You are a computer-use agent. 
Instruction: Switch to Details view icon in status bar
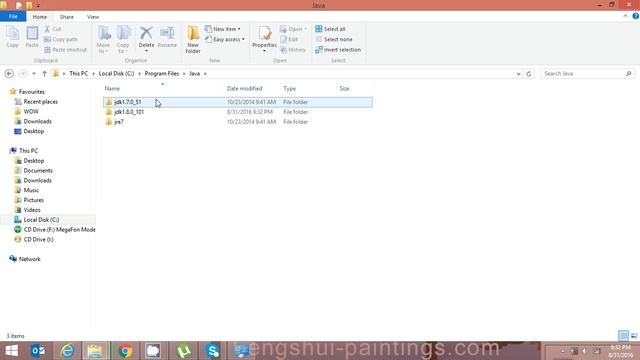point(623,336)
